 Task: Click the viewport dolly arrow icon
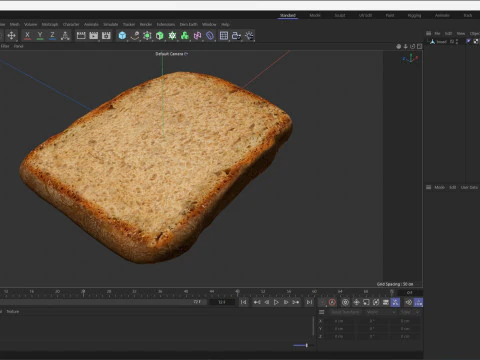click(x=406, y=46)
